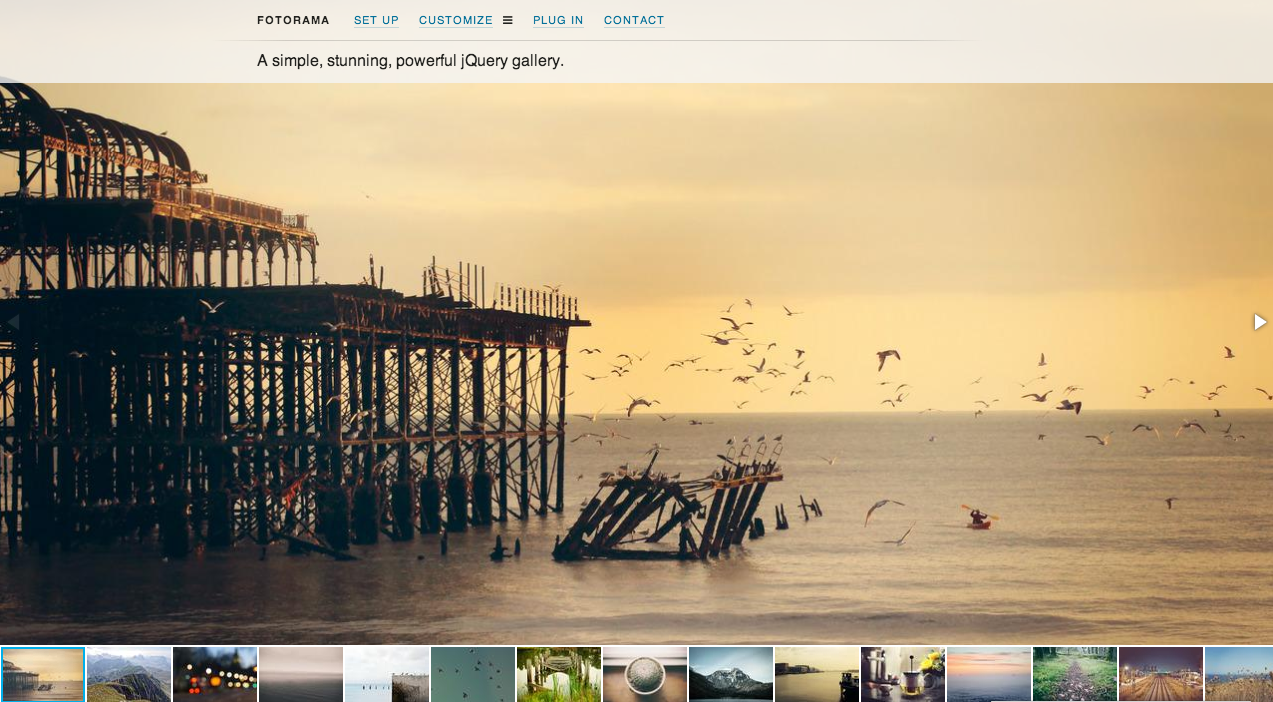Screen dimensions: 1273x702
Task: Select the stone sphere thumbnail
Action: pyautogui.click(x=645, y=673)
